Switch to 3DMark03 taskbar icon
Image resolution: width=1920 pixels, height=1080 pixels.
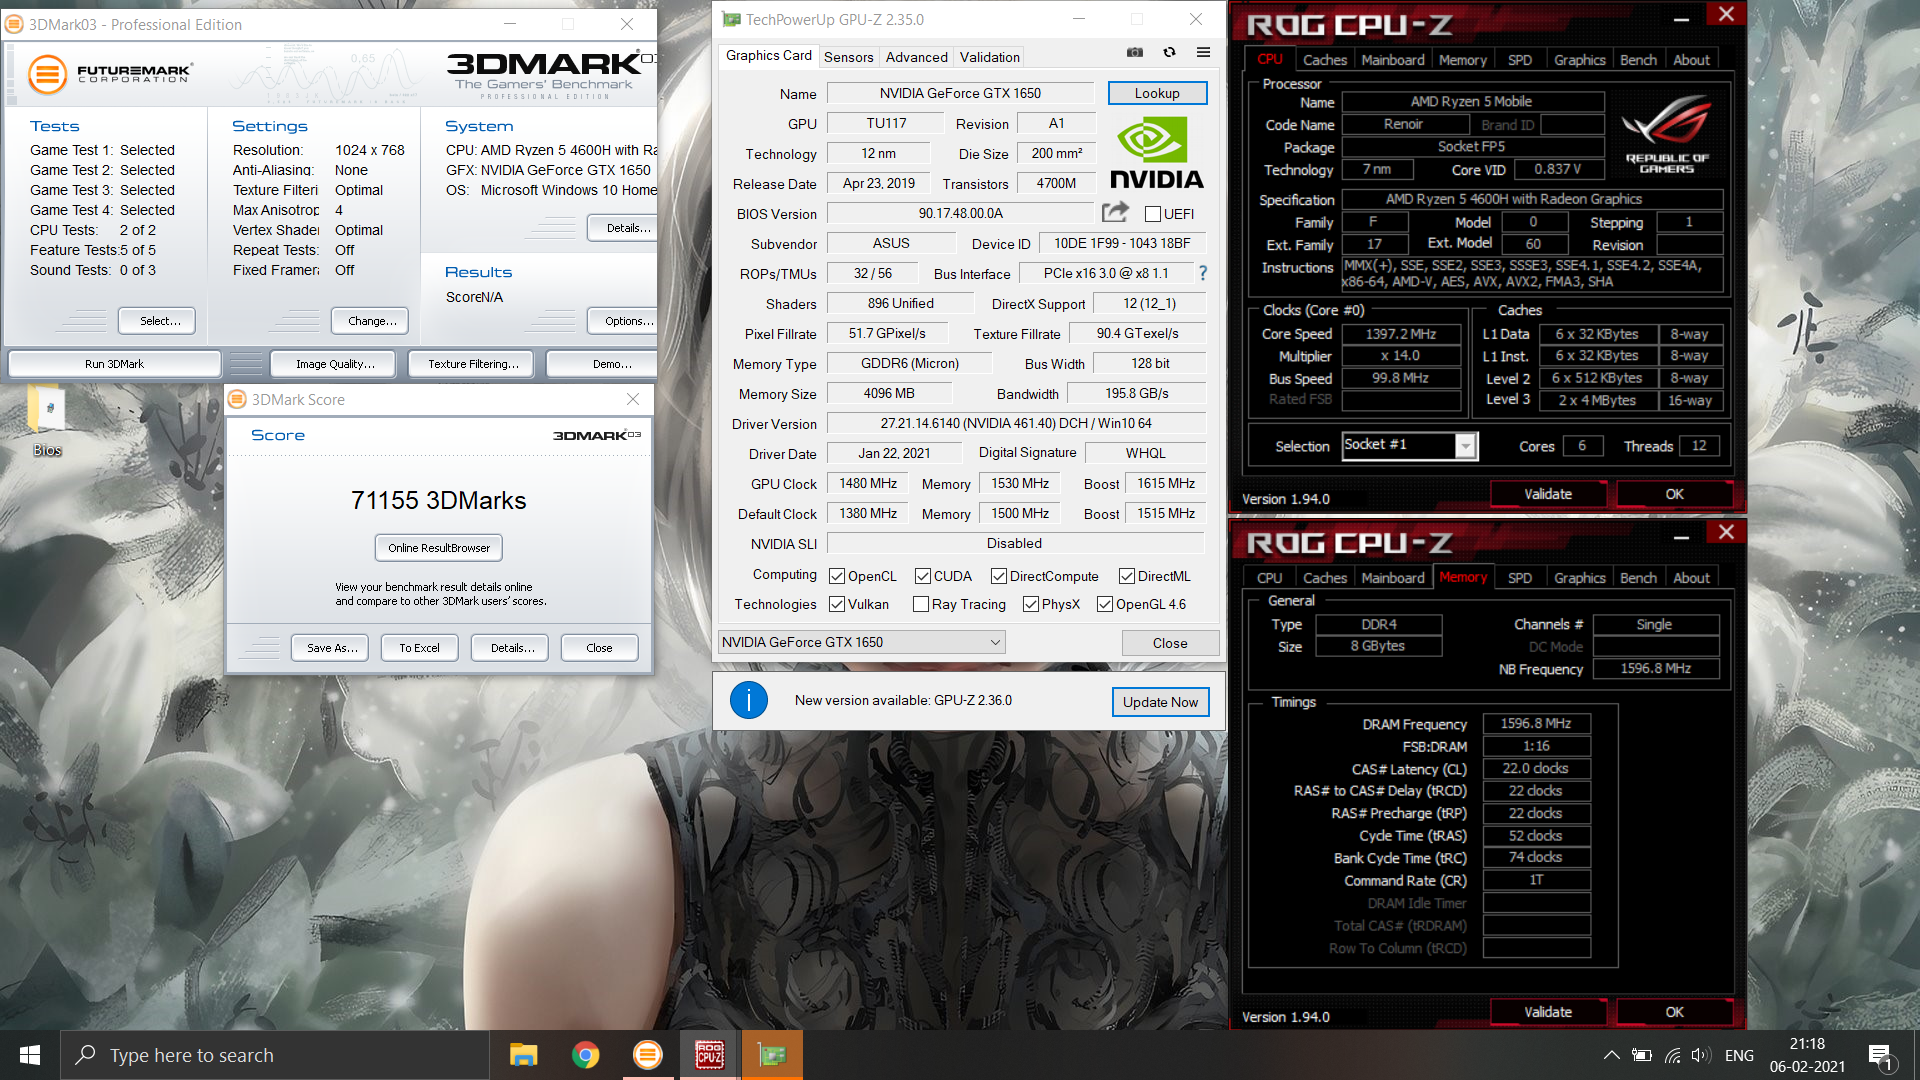pos(648,1055)
